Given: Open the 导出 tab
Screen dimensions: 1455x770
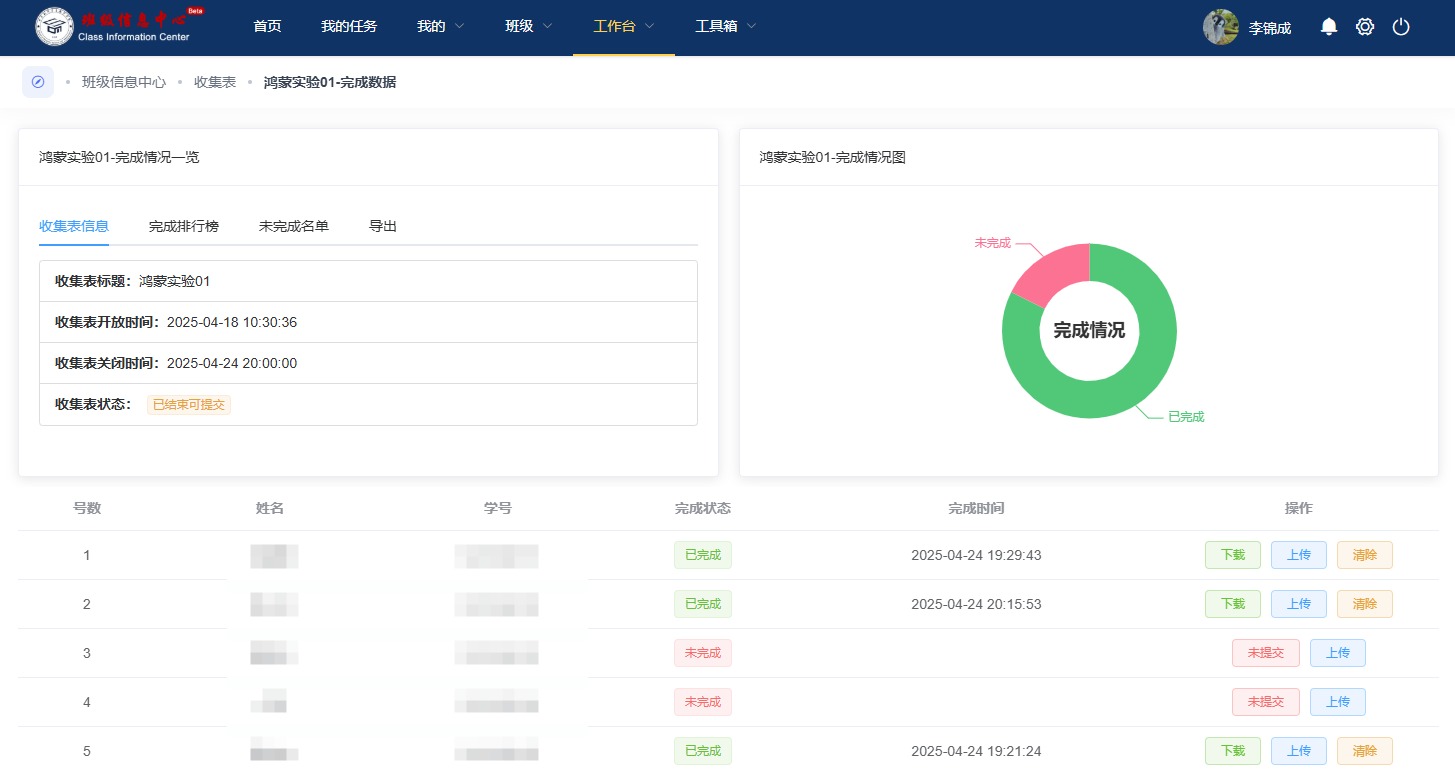Looking at the screenshot, I should pos(383,226).
